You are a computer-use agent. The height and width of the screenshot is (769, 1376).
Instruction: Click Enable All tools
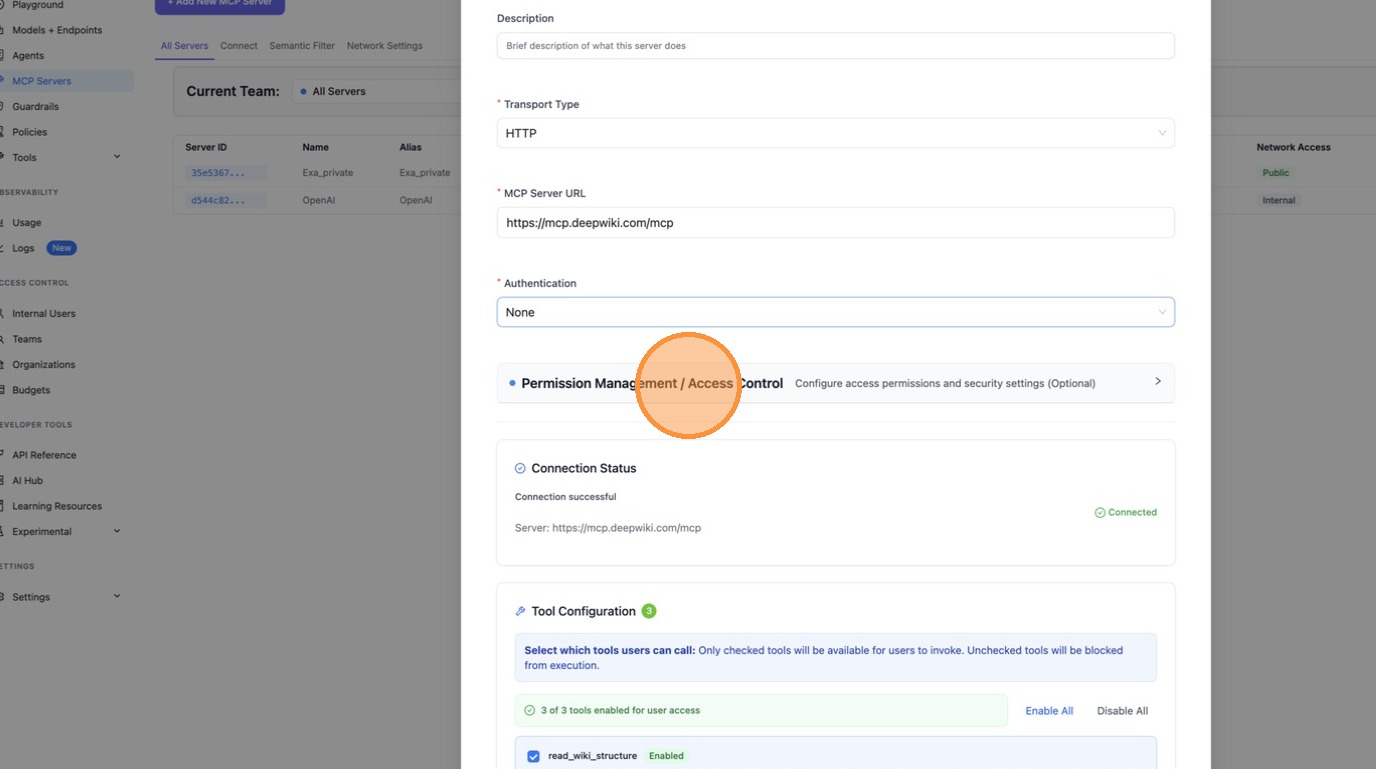1049,711
